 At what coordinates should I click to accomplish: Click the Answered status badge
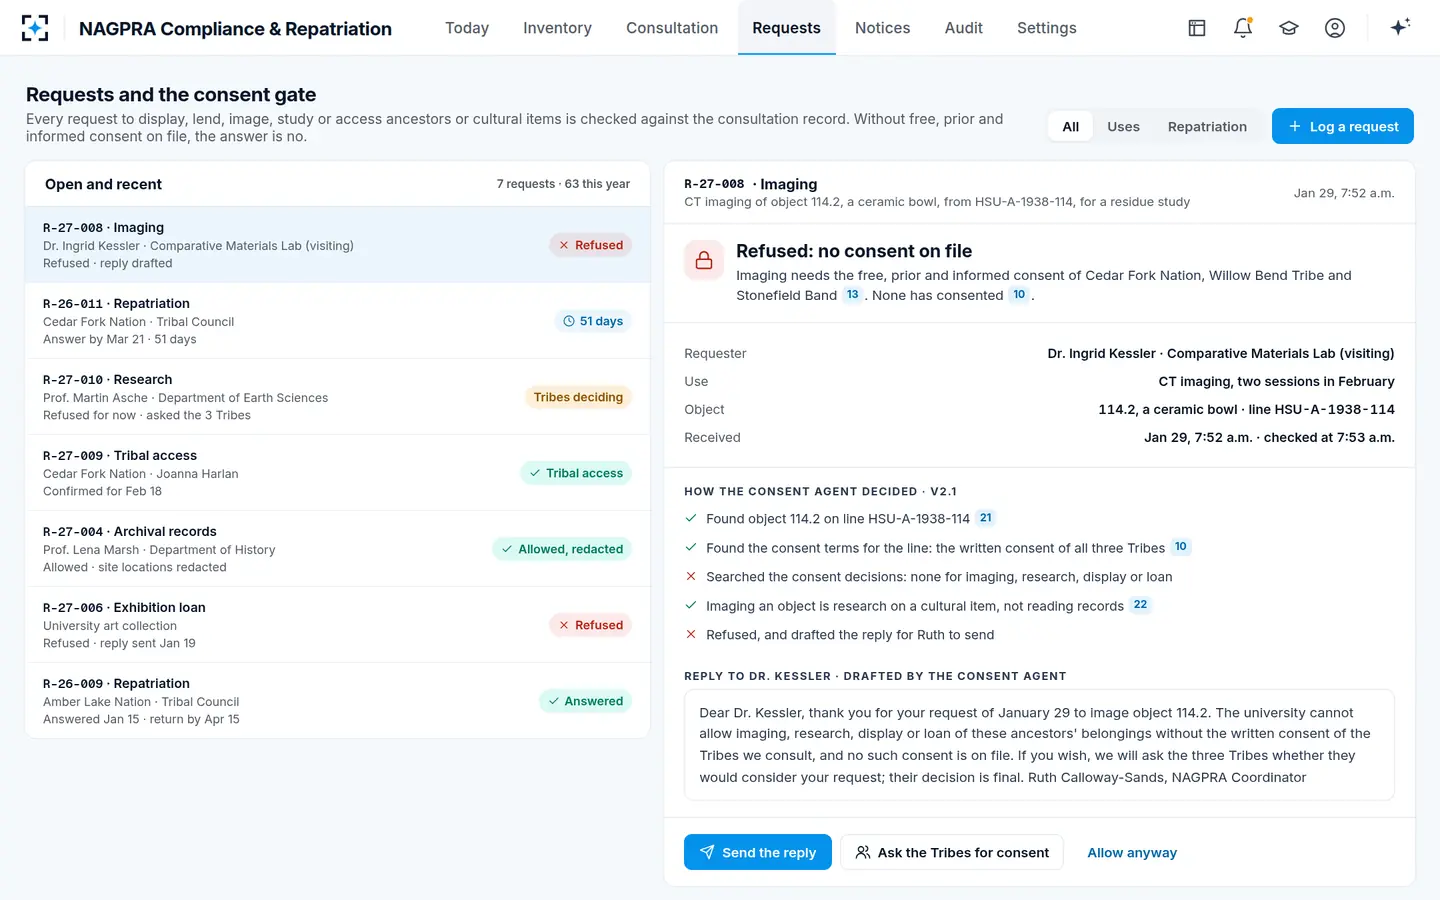coord(585,701)
